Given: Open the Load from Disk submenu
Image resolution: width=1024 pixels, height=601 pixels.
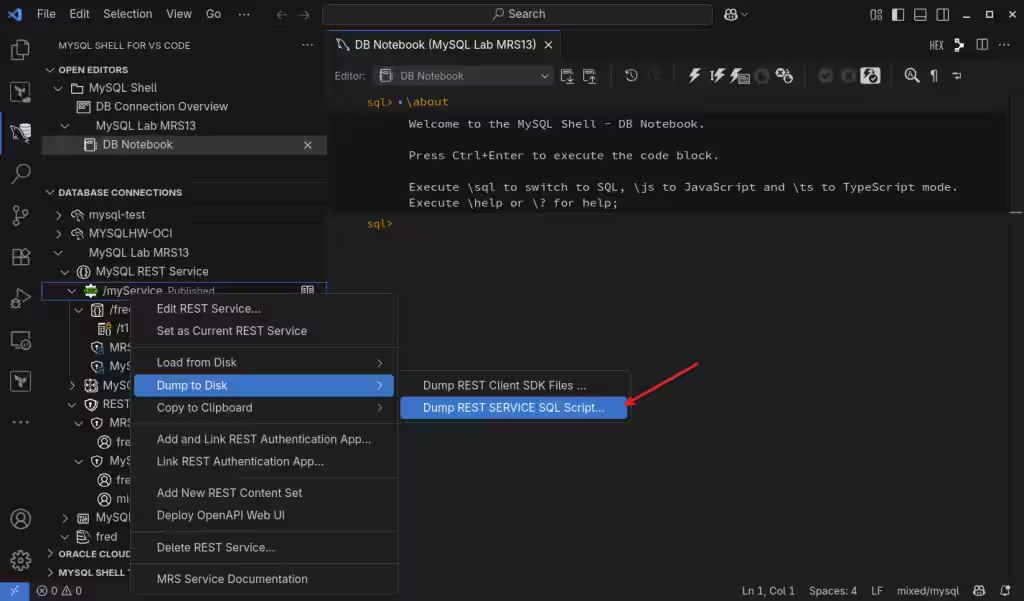Looking at the screenshot, I should coord(264,363).
